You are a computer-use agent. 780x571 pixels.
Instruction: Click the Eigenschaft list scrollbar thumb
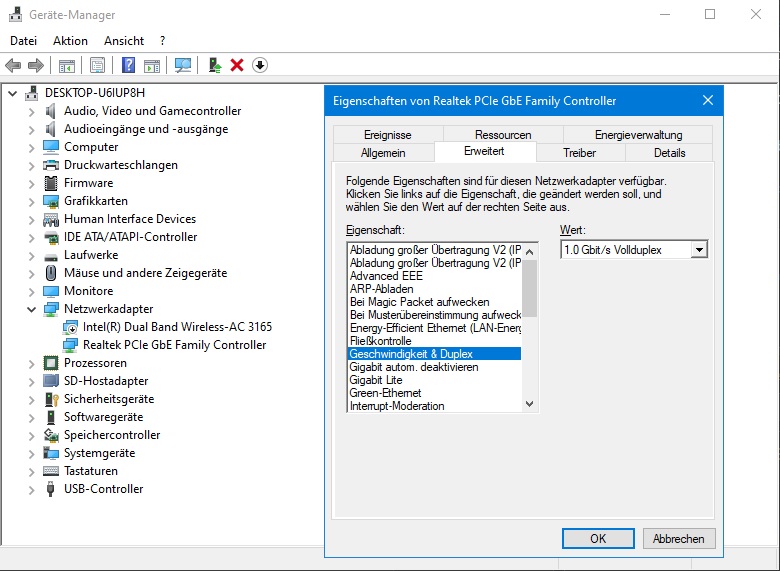529,288
